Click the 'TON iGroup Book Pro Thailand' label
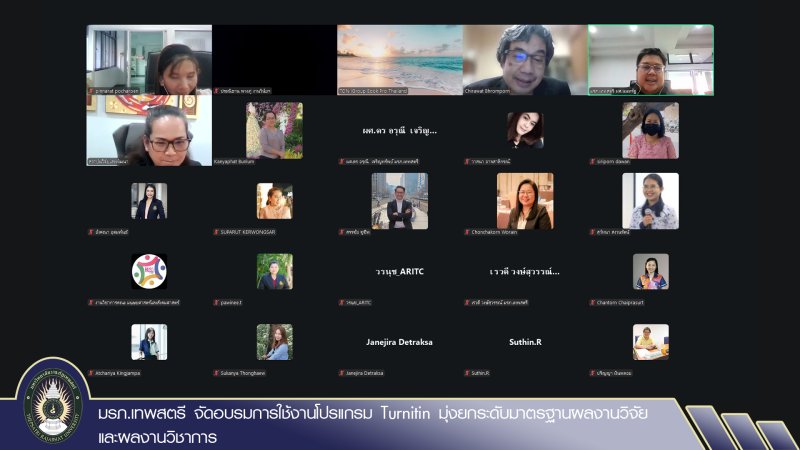 point(373,91)
